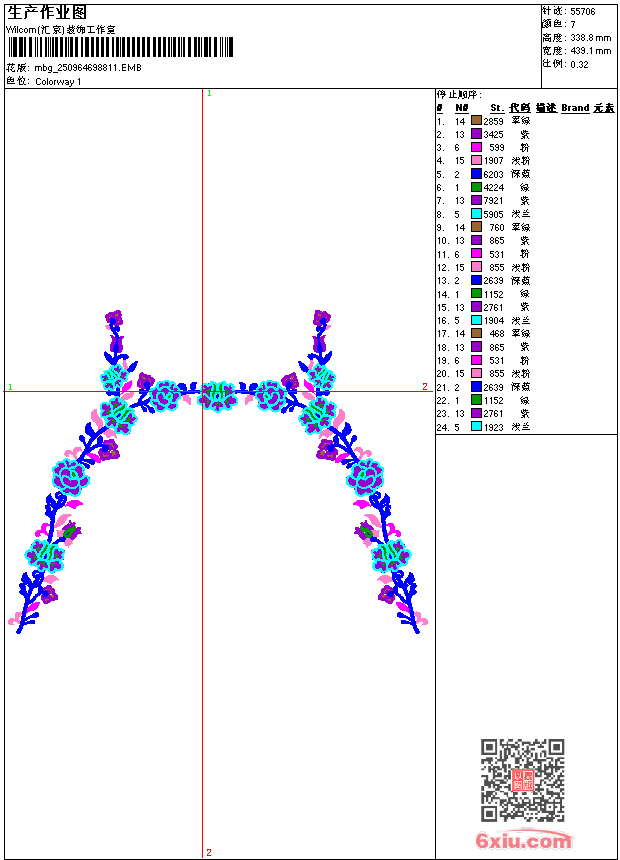
Task: Click the Brand column header
Action: pyautogui.click(x=575, y=108)
